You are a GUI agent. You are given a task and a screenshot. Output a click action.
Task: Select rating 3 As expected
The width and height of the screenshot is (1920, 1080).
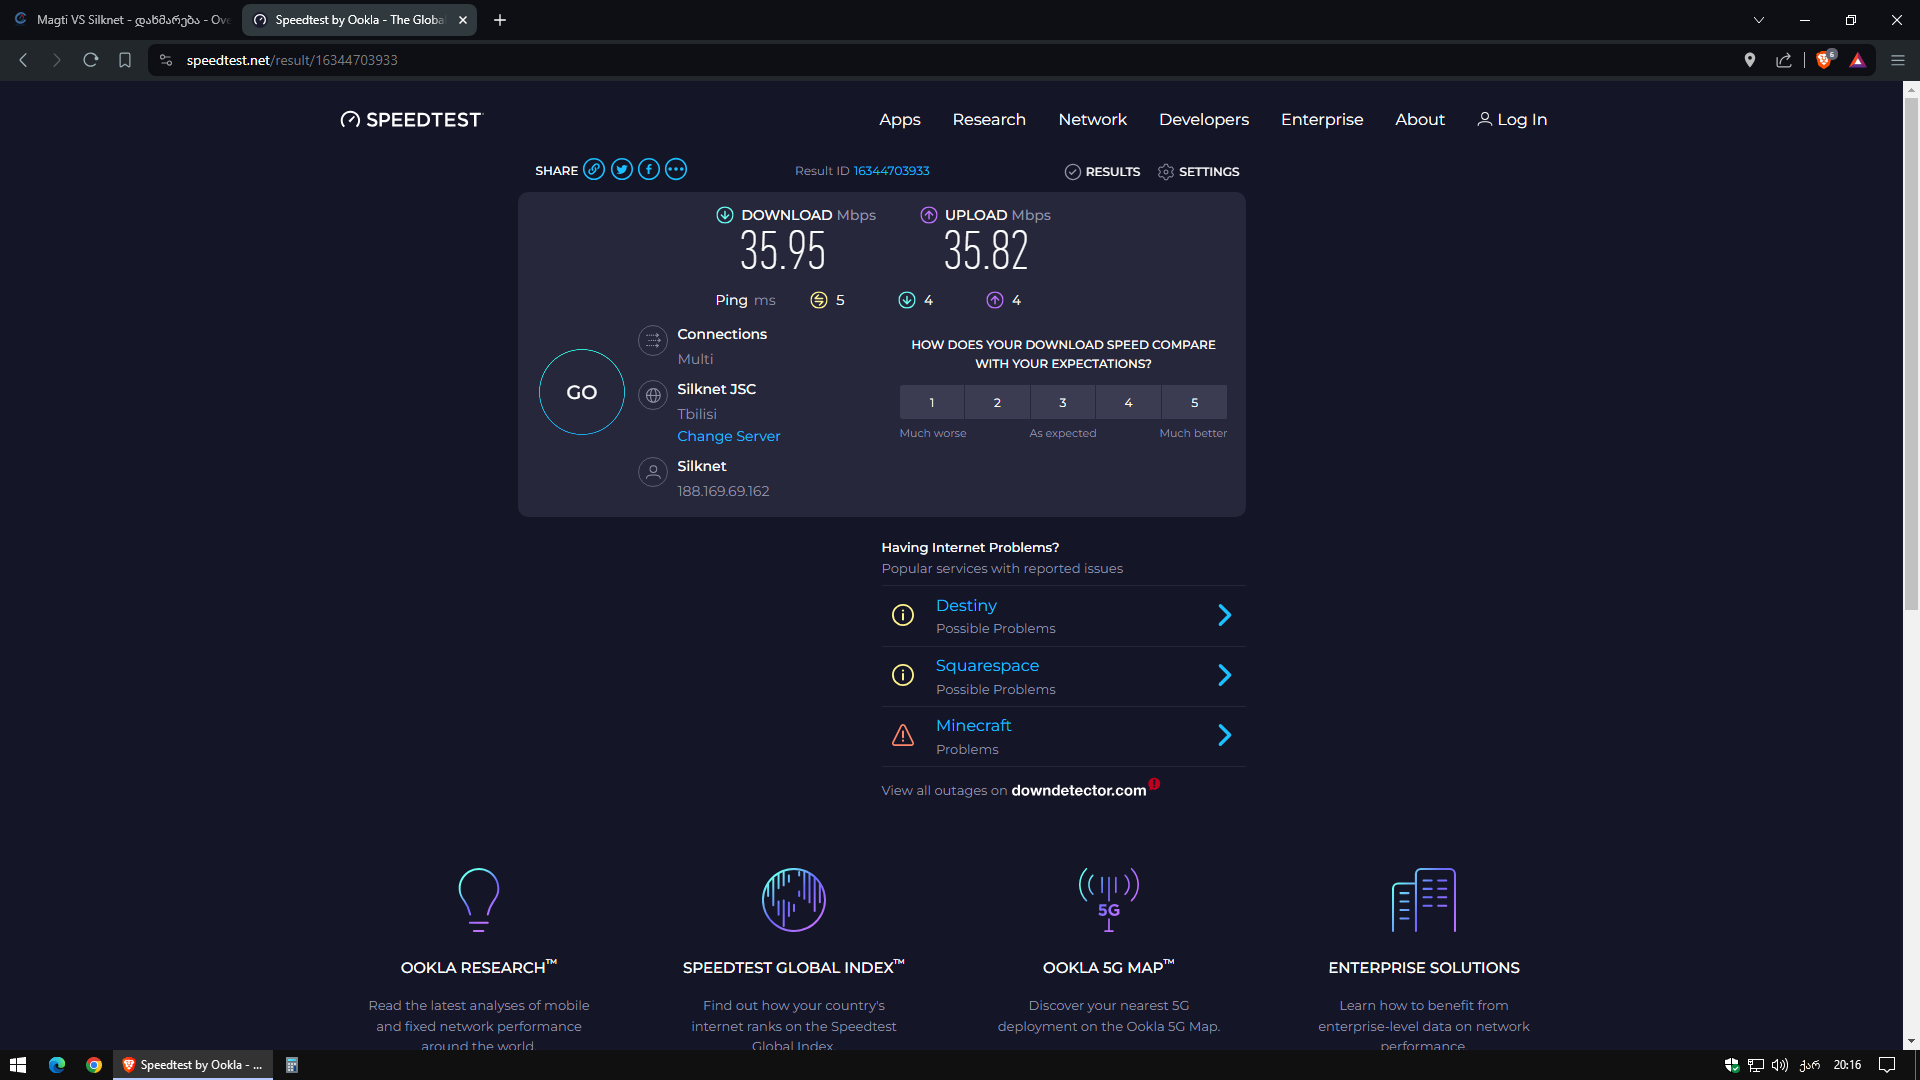1063,402
